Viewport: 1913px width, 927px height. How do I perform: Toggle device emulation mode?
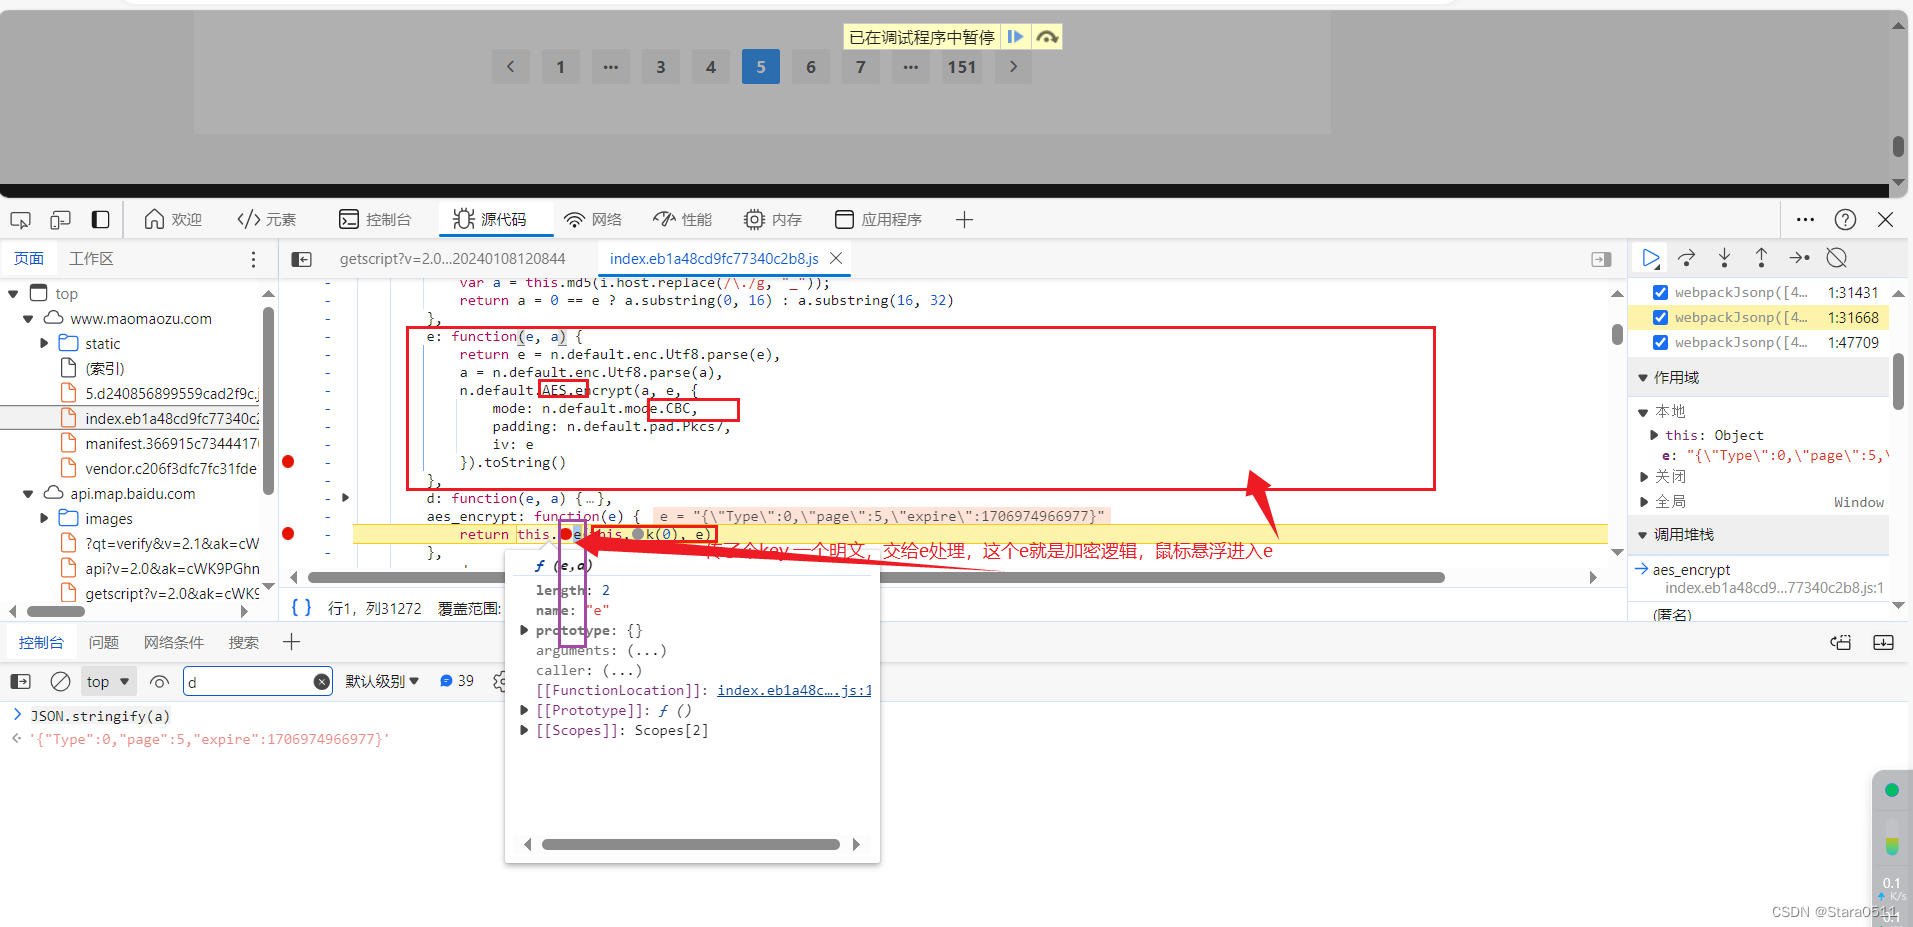pyautogui.click(x=60, y=219)
